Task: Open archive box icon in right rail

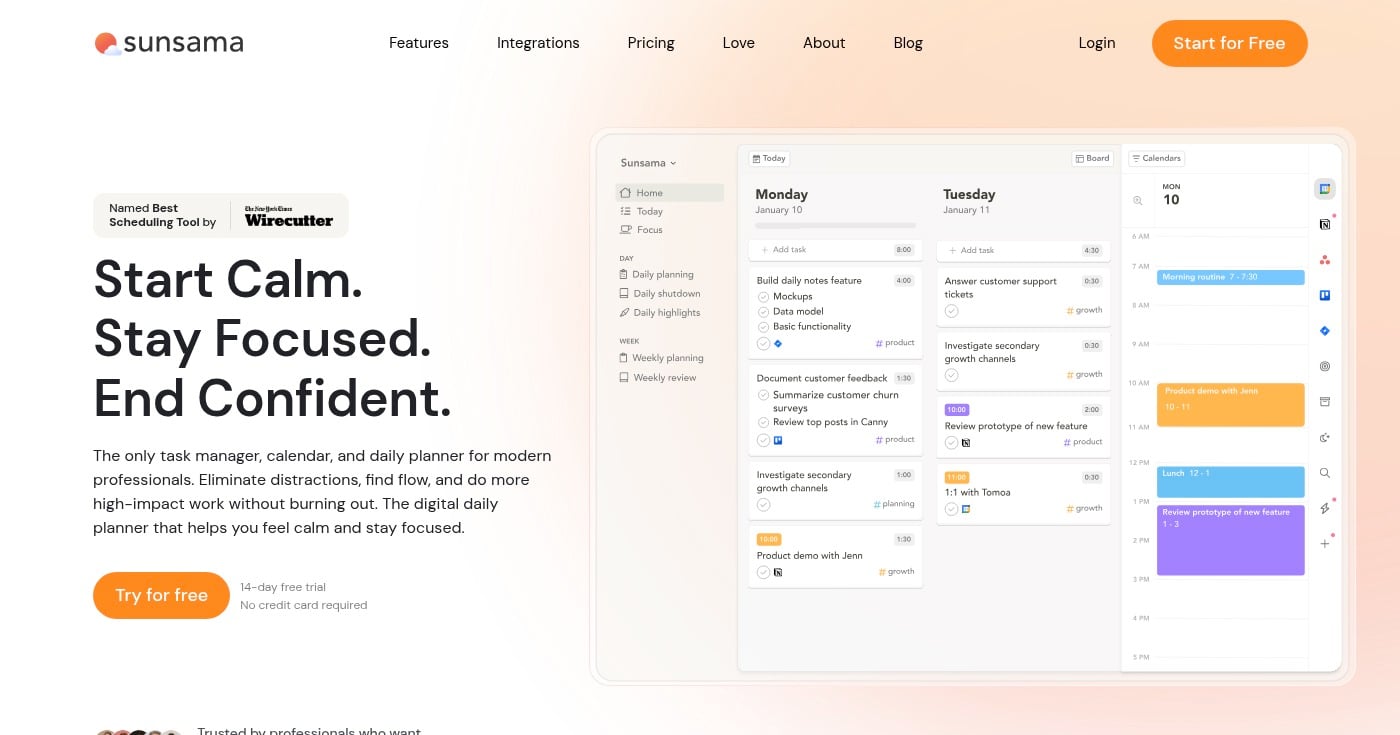Action: tap(1324, 402)
